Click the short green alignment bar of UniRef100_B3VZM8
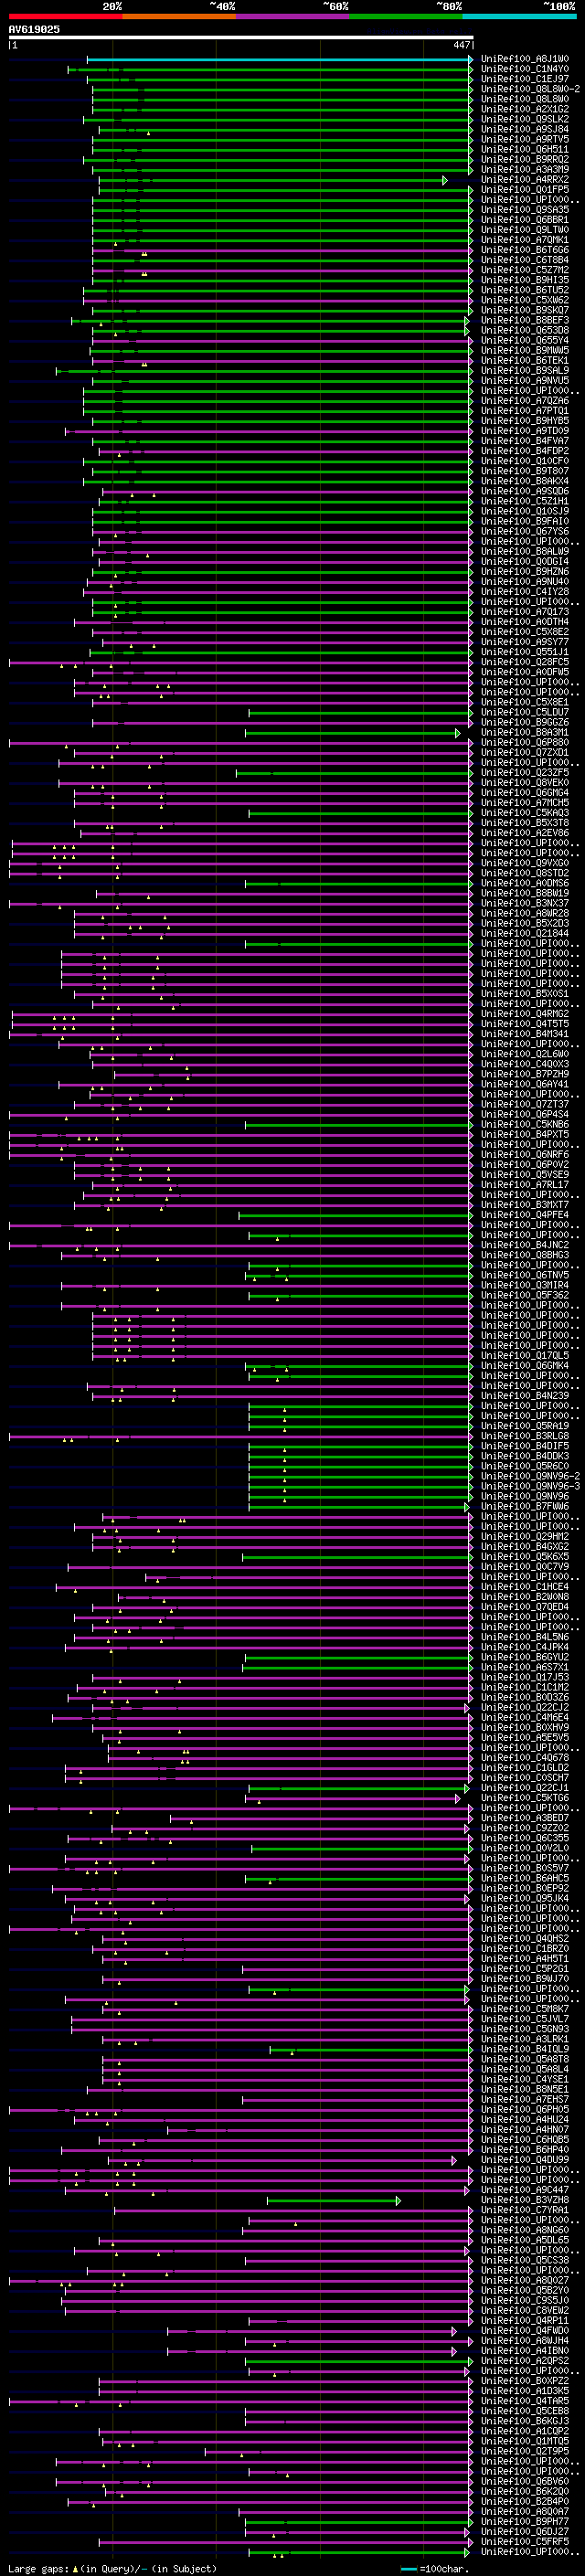Screen dimensions: 585x2576 (333, 2200)
